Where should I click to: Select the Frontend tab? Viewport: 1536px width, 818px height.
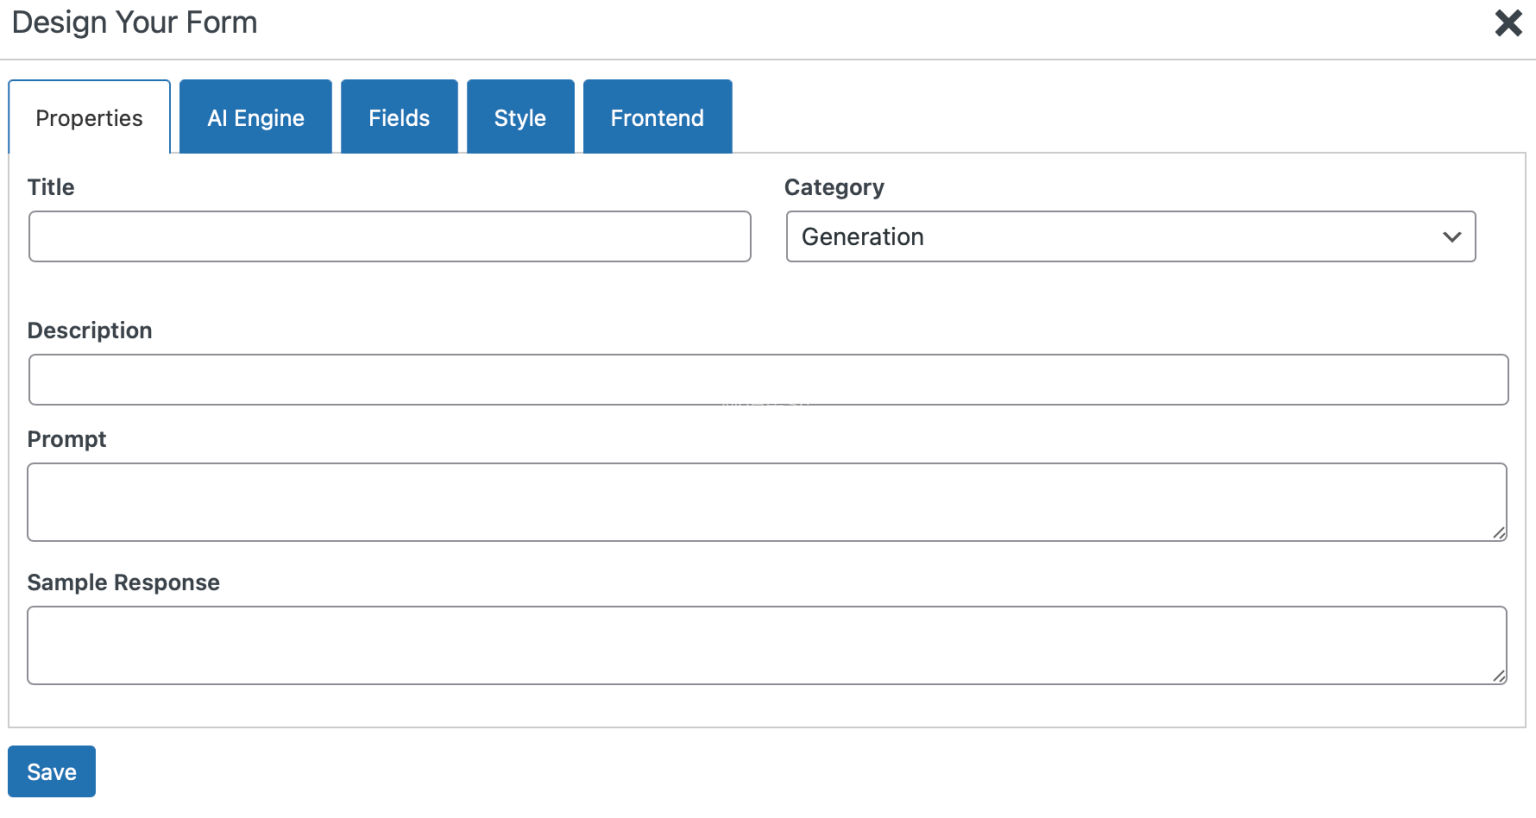tap(657, 118)
